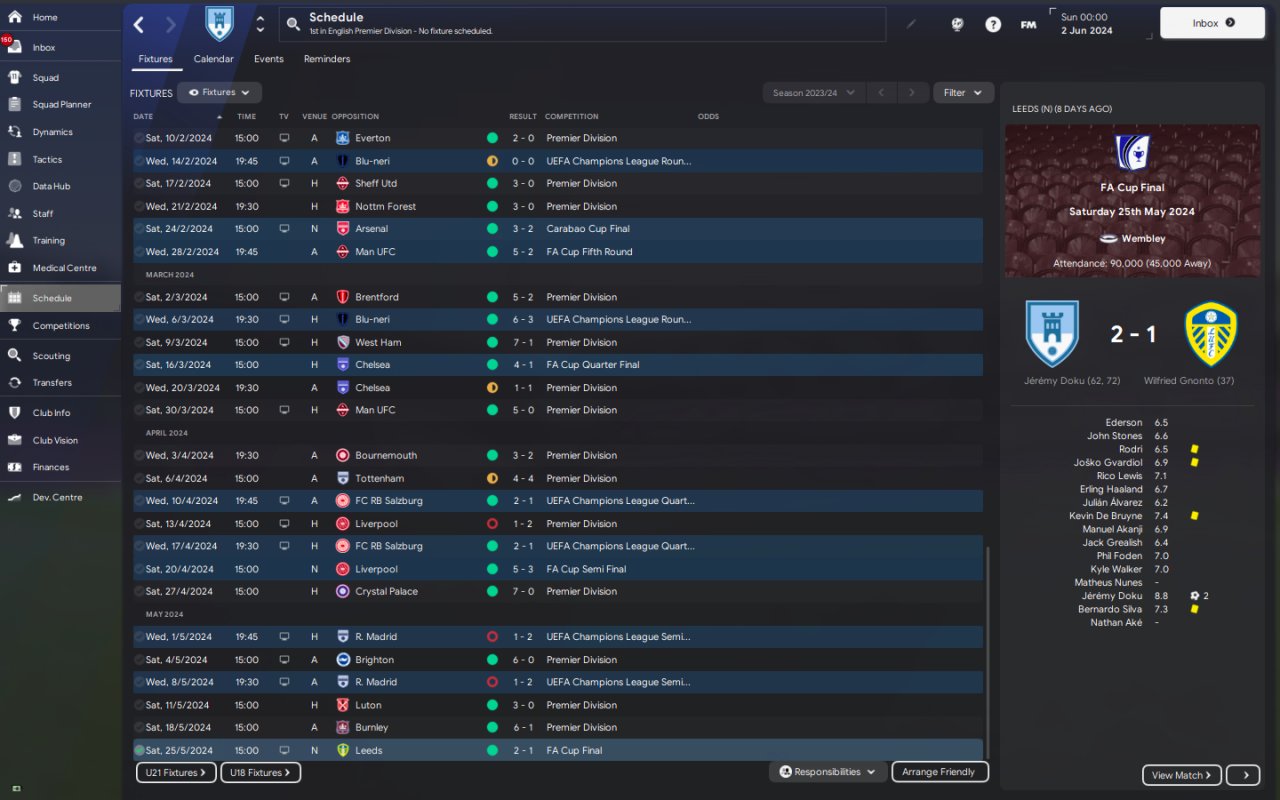
Task: Expand the Season 2023/24 dropdown
Action: point(814,93)
